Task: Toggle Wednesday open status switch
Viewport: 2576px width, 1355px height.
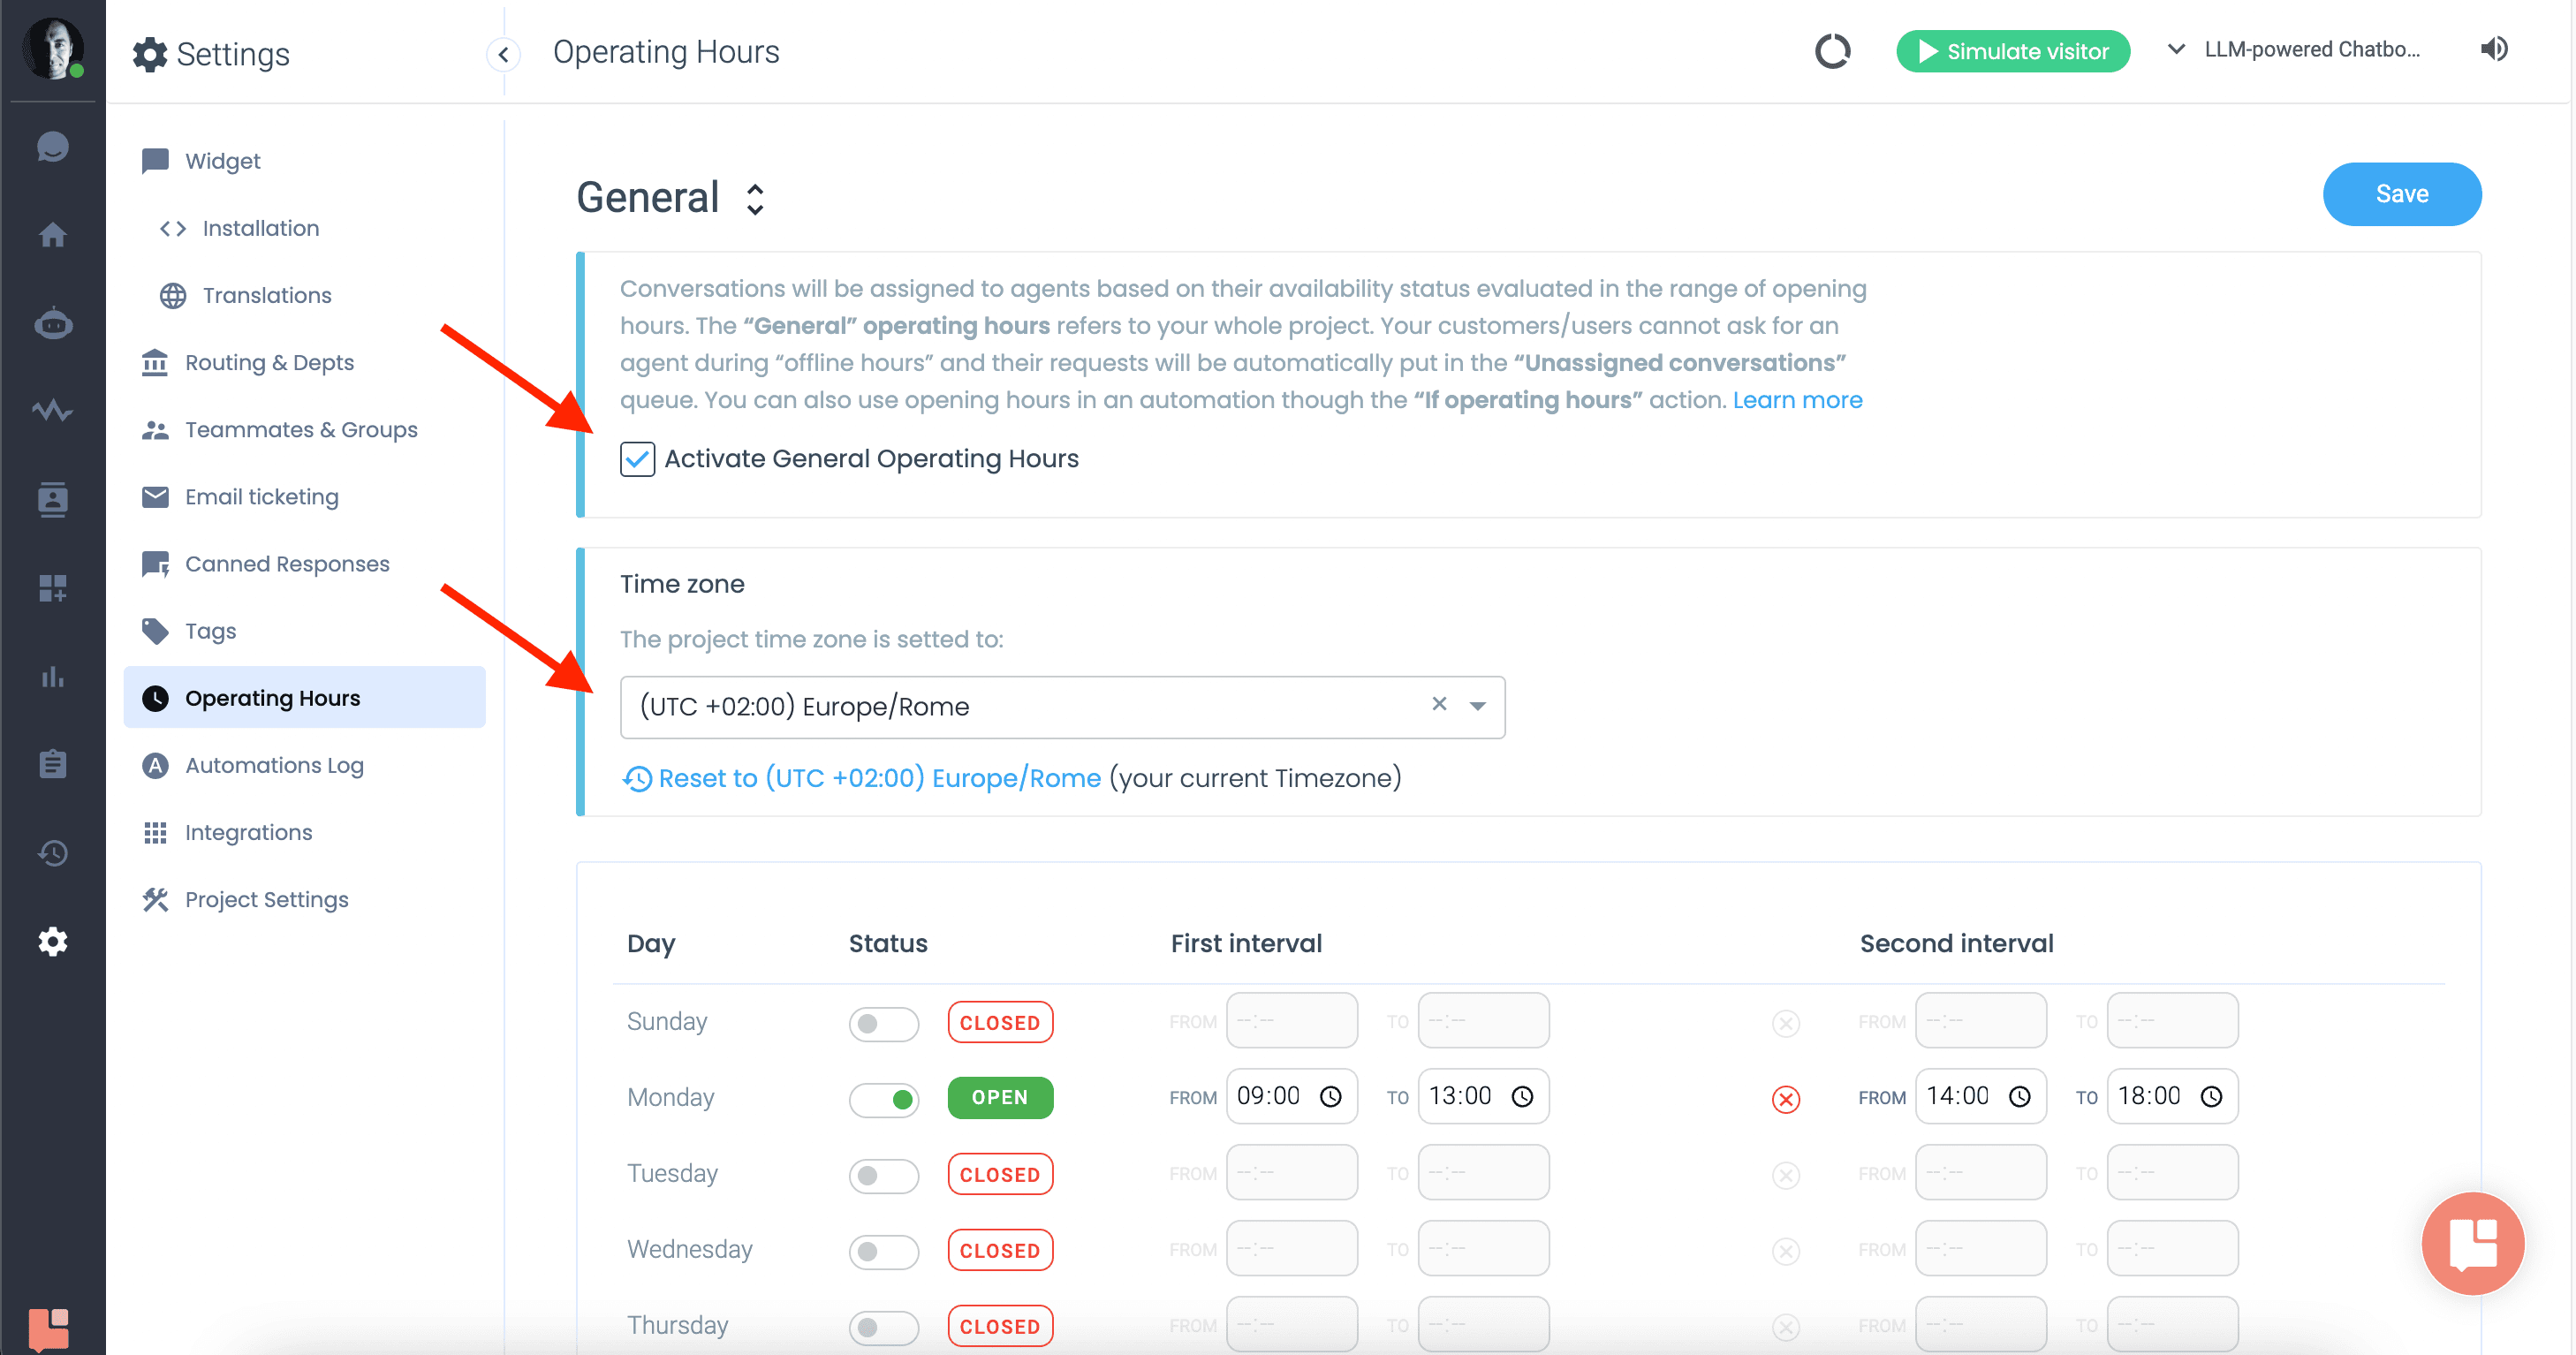Action: coord(883,1251)
